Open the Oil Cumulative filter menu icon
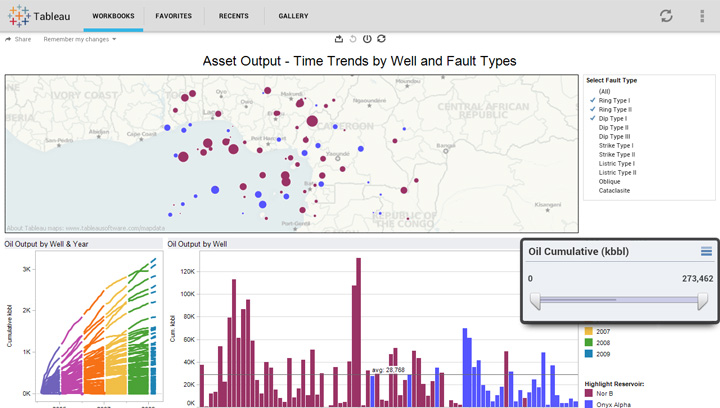The height and width of the screenshot is (408, 720). coord(706,251)
